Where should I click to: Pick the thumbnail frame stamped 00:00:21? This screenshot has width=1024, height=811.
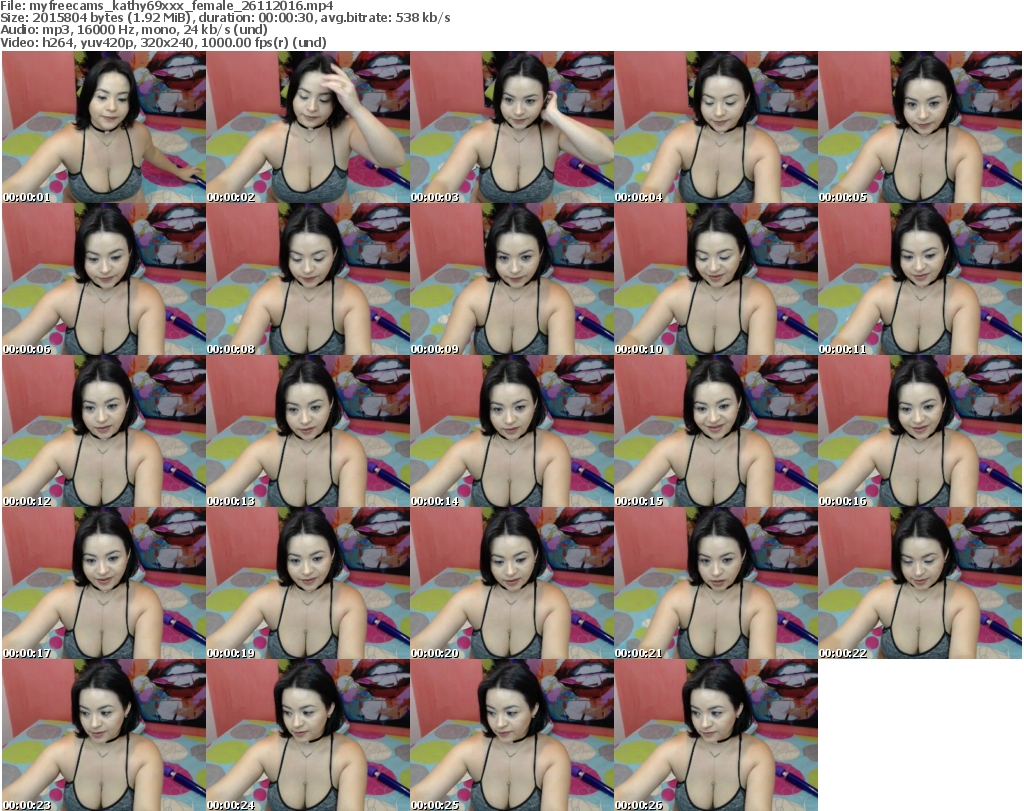(x=716, y=583)
